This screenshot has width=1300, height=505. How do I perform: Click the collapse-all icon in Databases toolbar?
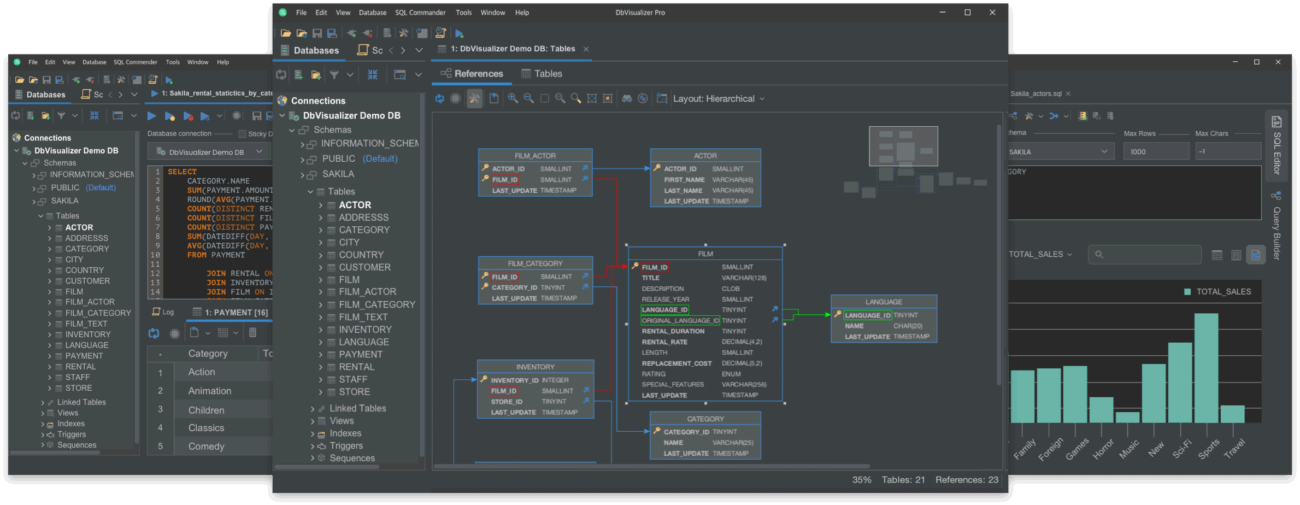[x=372, y=74]
